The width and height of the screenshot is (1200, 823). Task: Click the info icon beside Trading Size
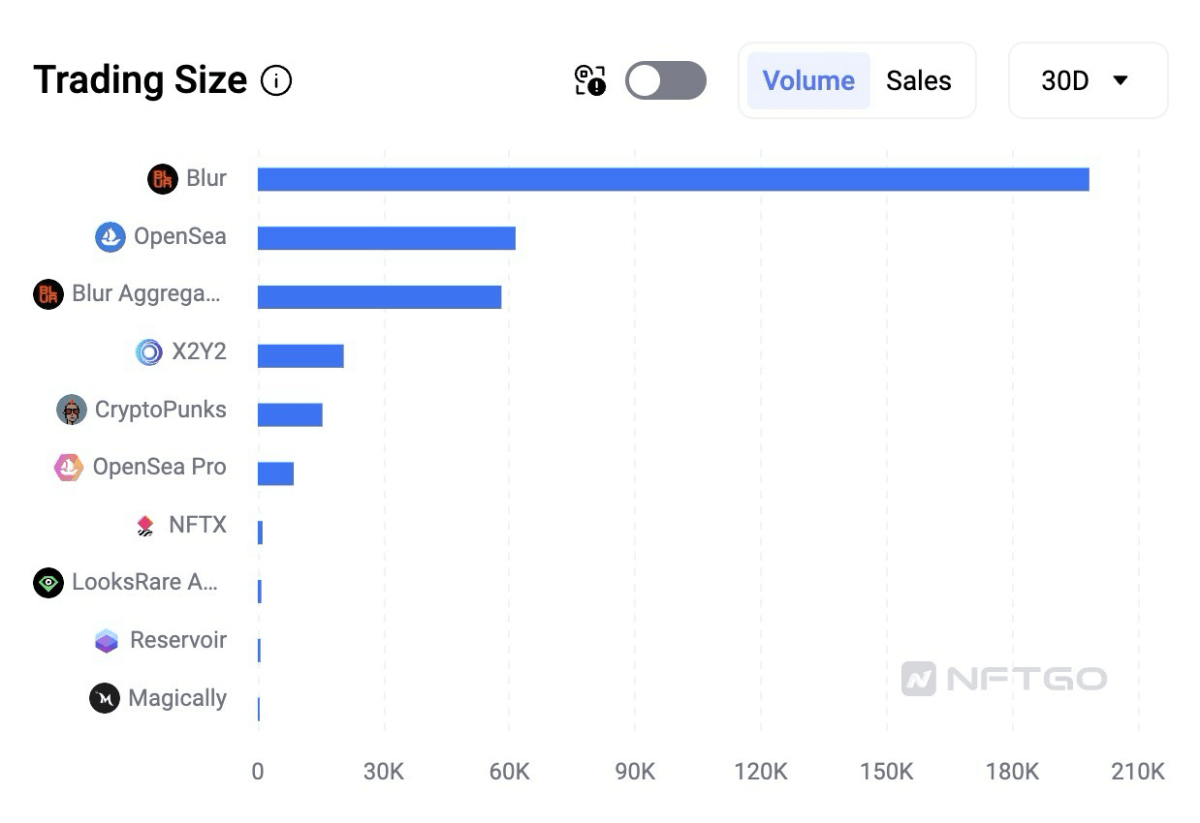pos(276,80)
